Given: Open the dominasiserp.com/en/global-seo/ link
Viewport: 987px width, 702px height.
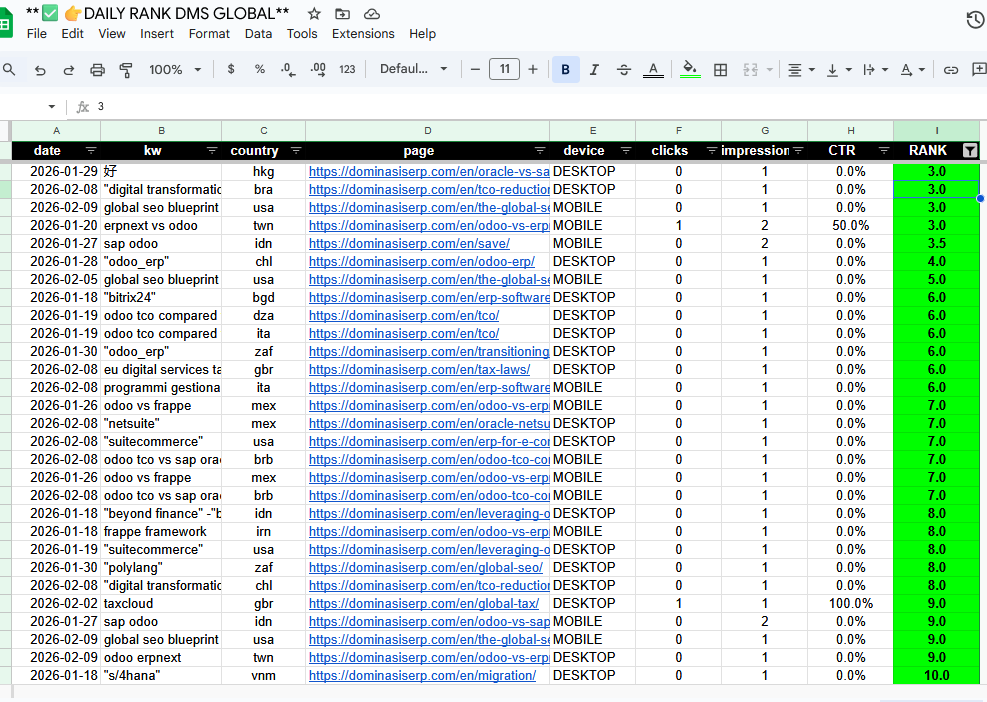Looking at the screenshot, I should coord(426,567).
